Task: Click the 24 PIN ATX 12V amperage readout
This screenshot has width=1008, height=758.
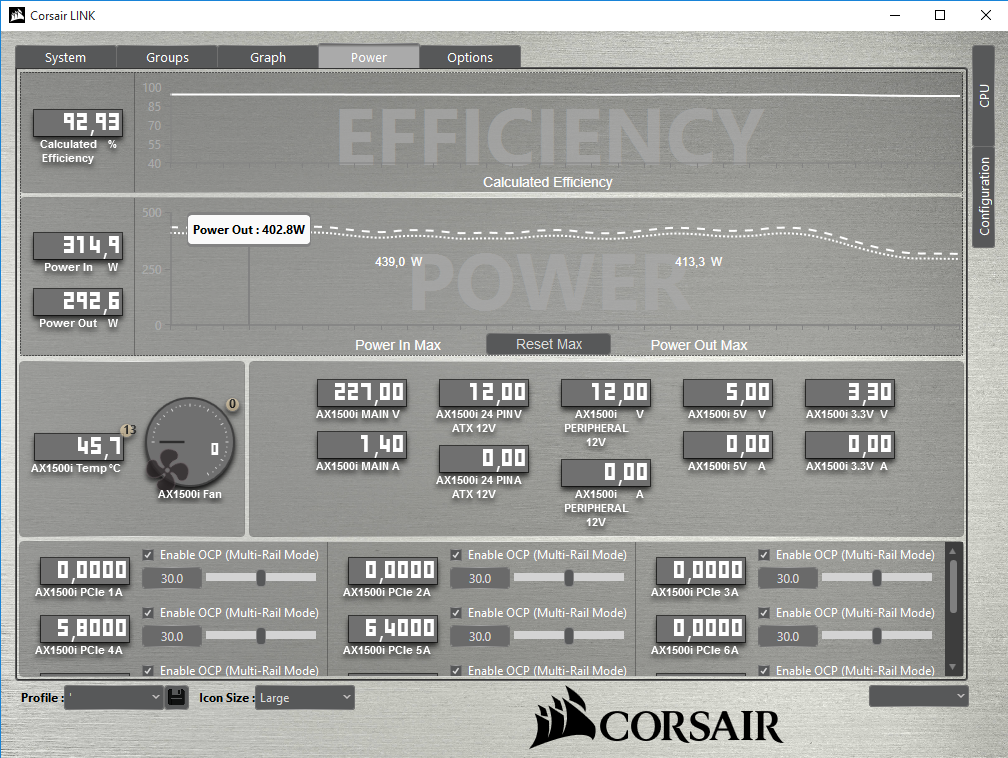Action: (483, 458)
